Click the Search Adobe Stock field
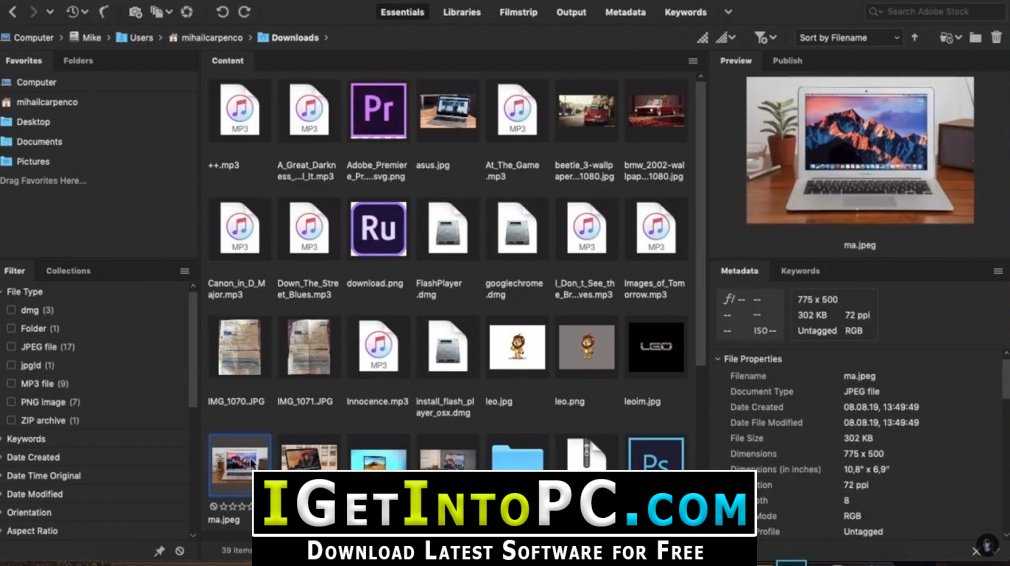This screenshot has height=566, width=1010. point(933,12)
